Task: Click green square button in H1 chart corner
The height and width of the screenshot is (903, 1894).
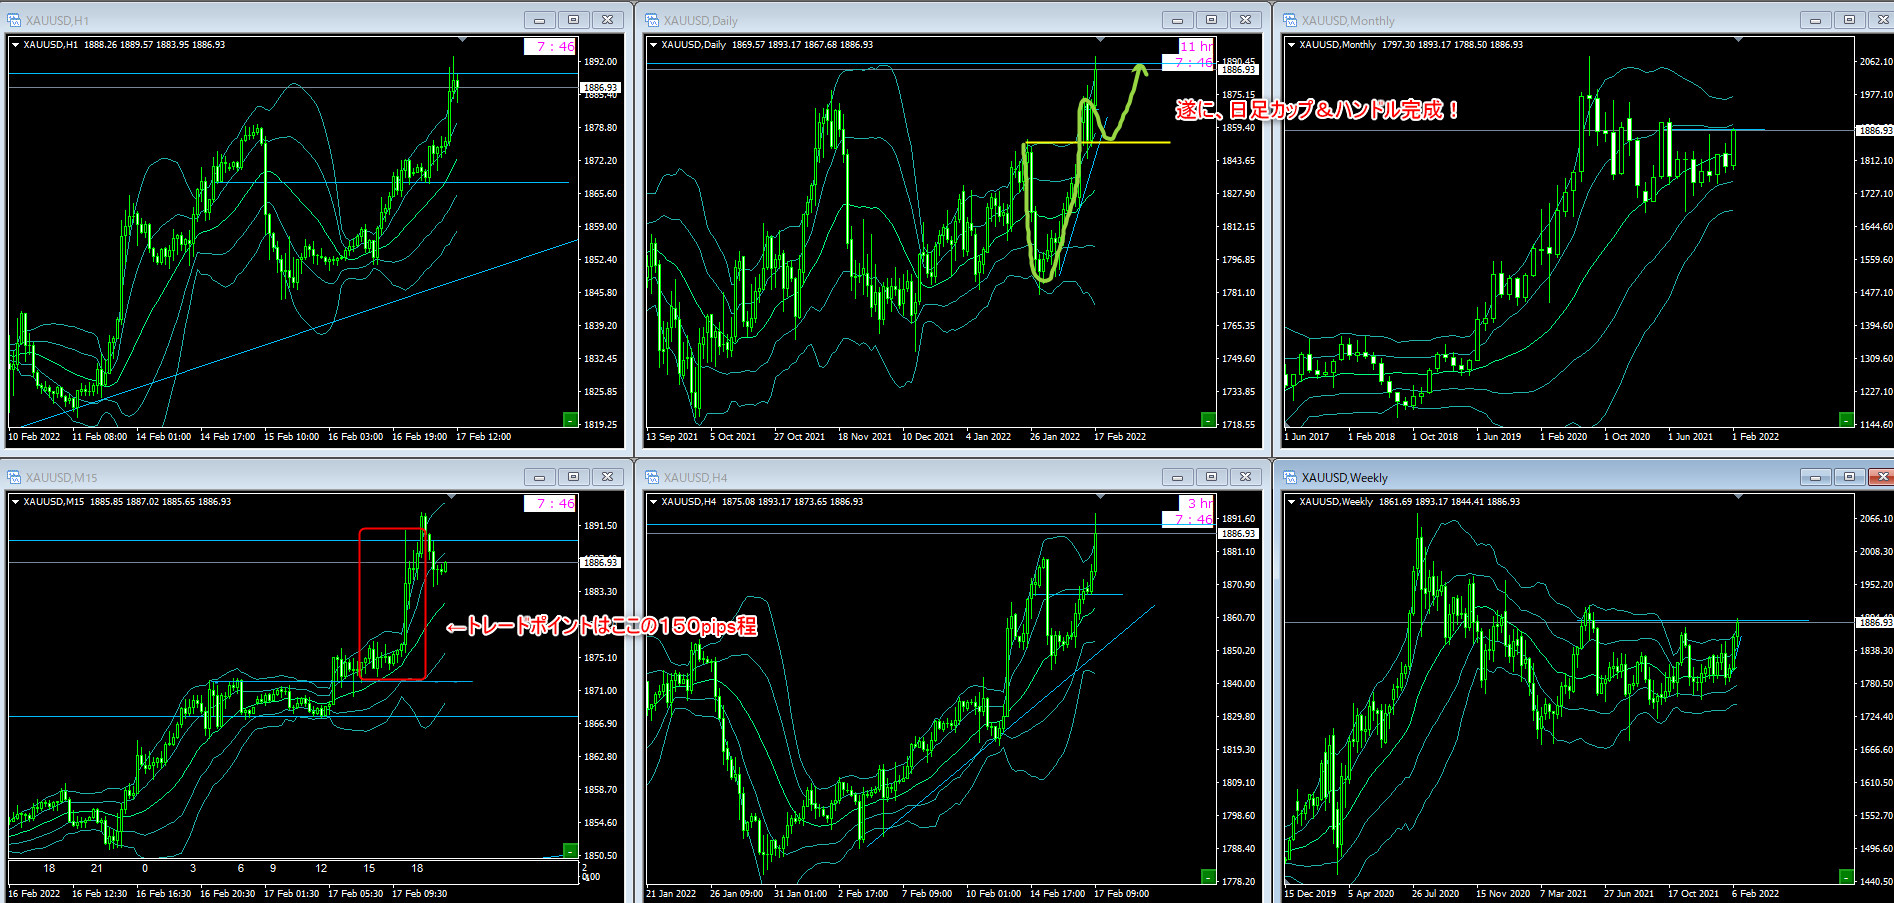Action: [570, 420]
